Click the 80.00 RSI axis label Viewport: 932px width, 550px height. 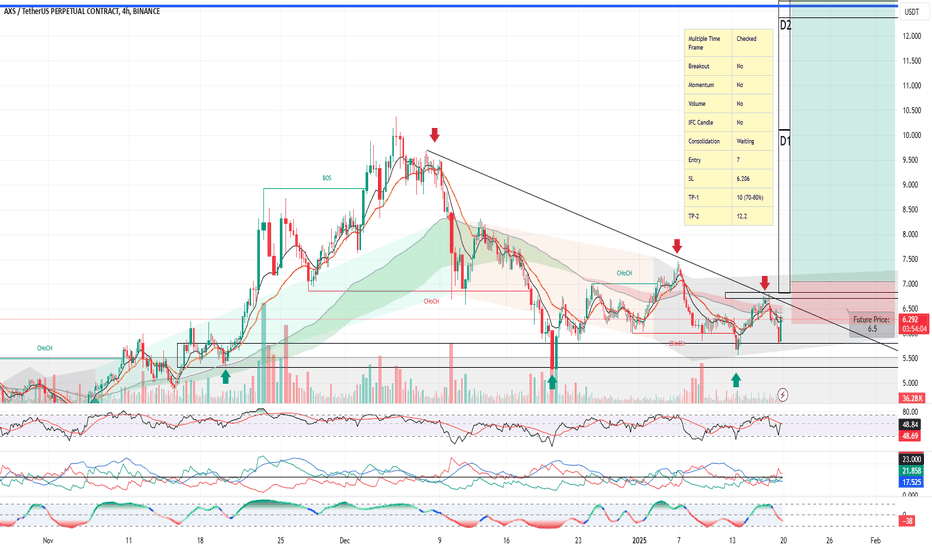(x=910, y=411)
